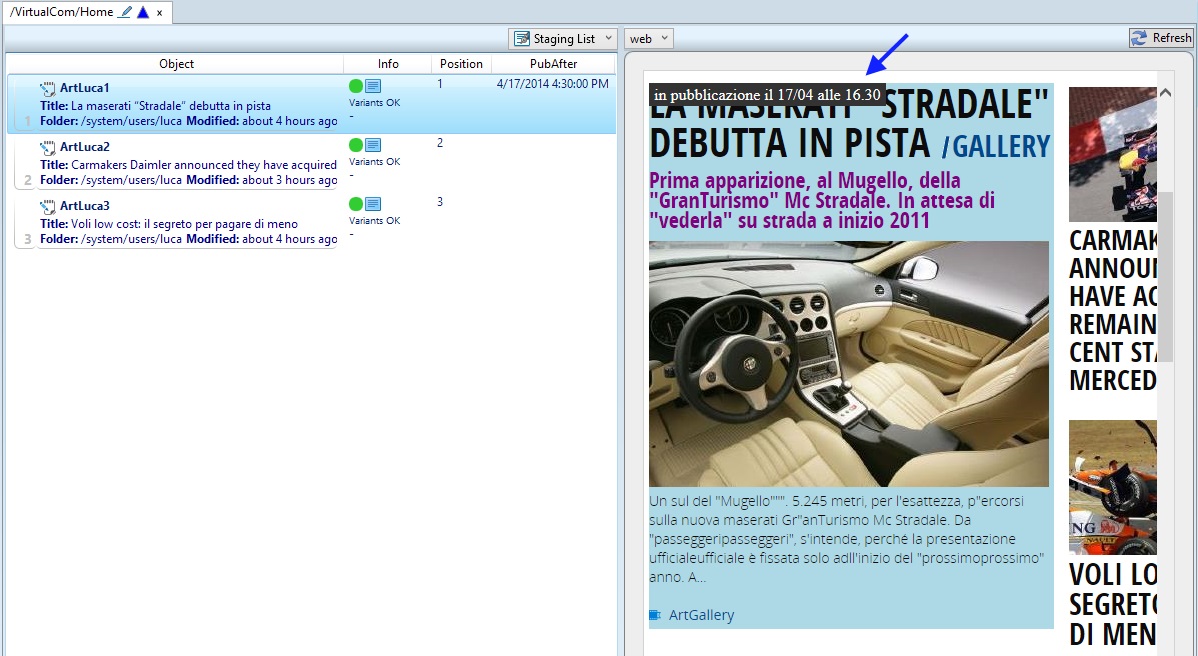Image resolution: width=1198 pixels, height=656 pixels.
Task: Select the ArtLuca2 row name
Action: [x=85, y=147]
